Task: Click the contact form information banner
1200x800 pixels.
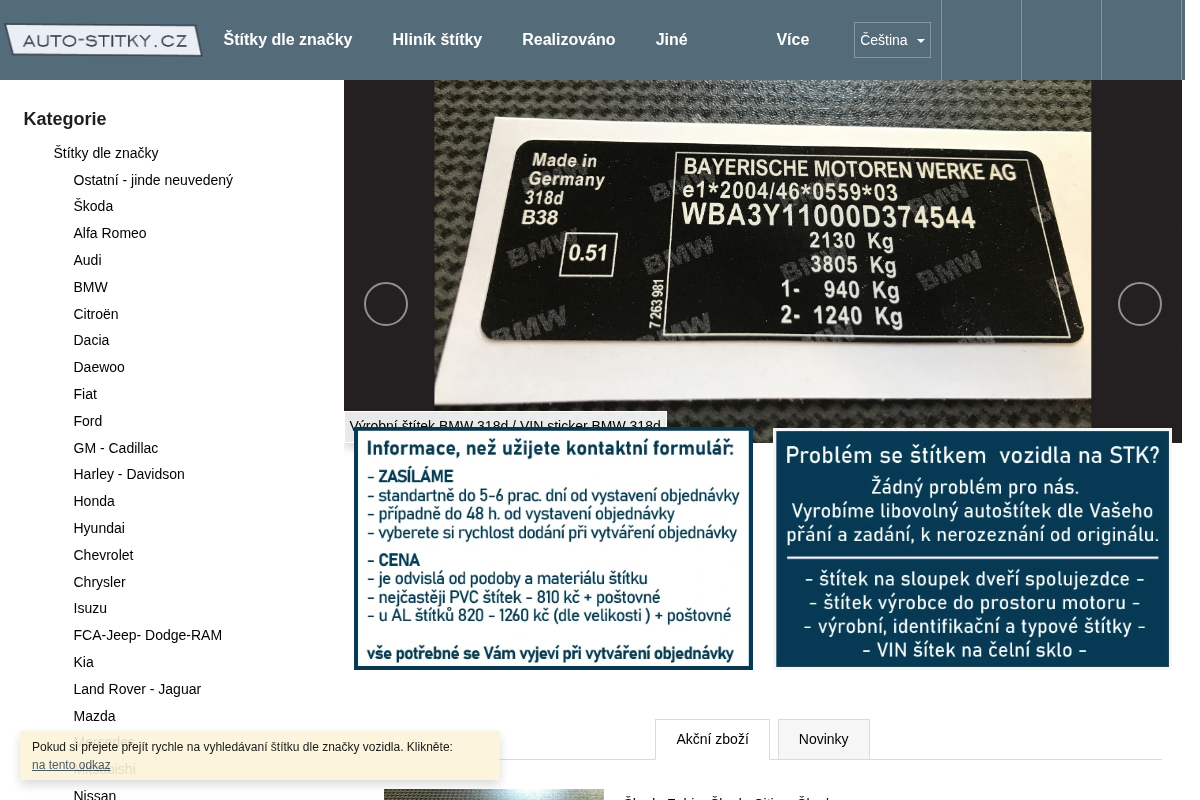Action: (553, 549)
